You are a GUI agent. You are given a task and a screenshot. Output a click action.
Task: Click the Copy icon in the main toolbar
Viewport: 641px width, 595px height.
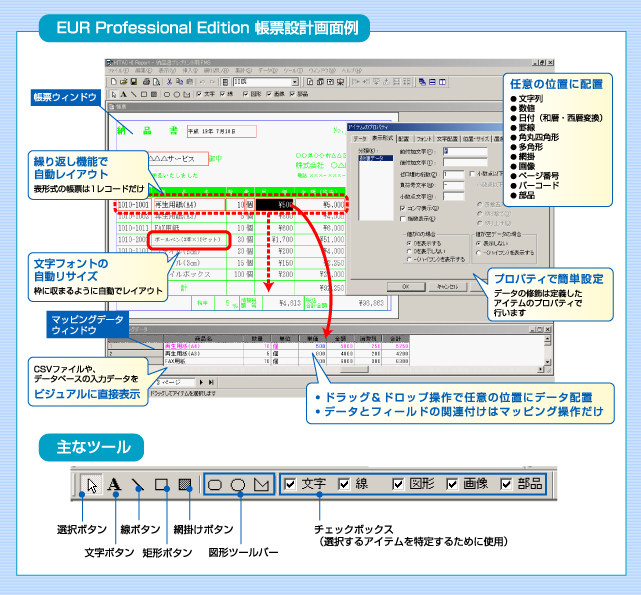179,82
